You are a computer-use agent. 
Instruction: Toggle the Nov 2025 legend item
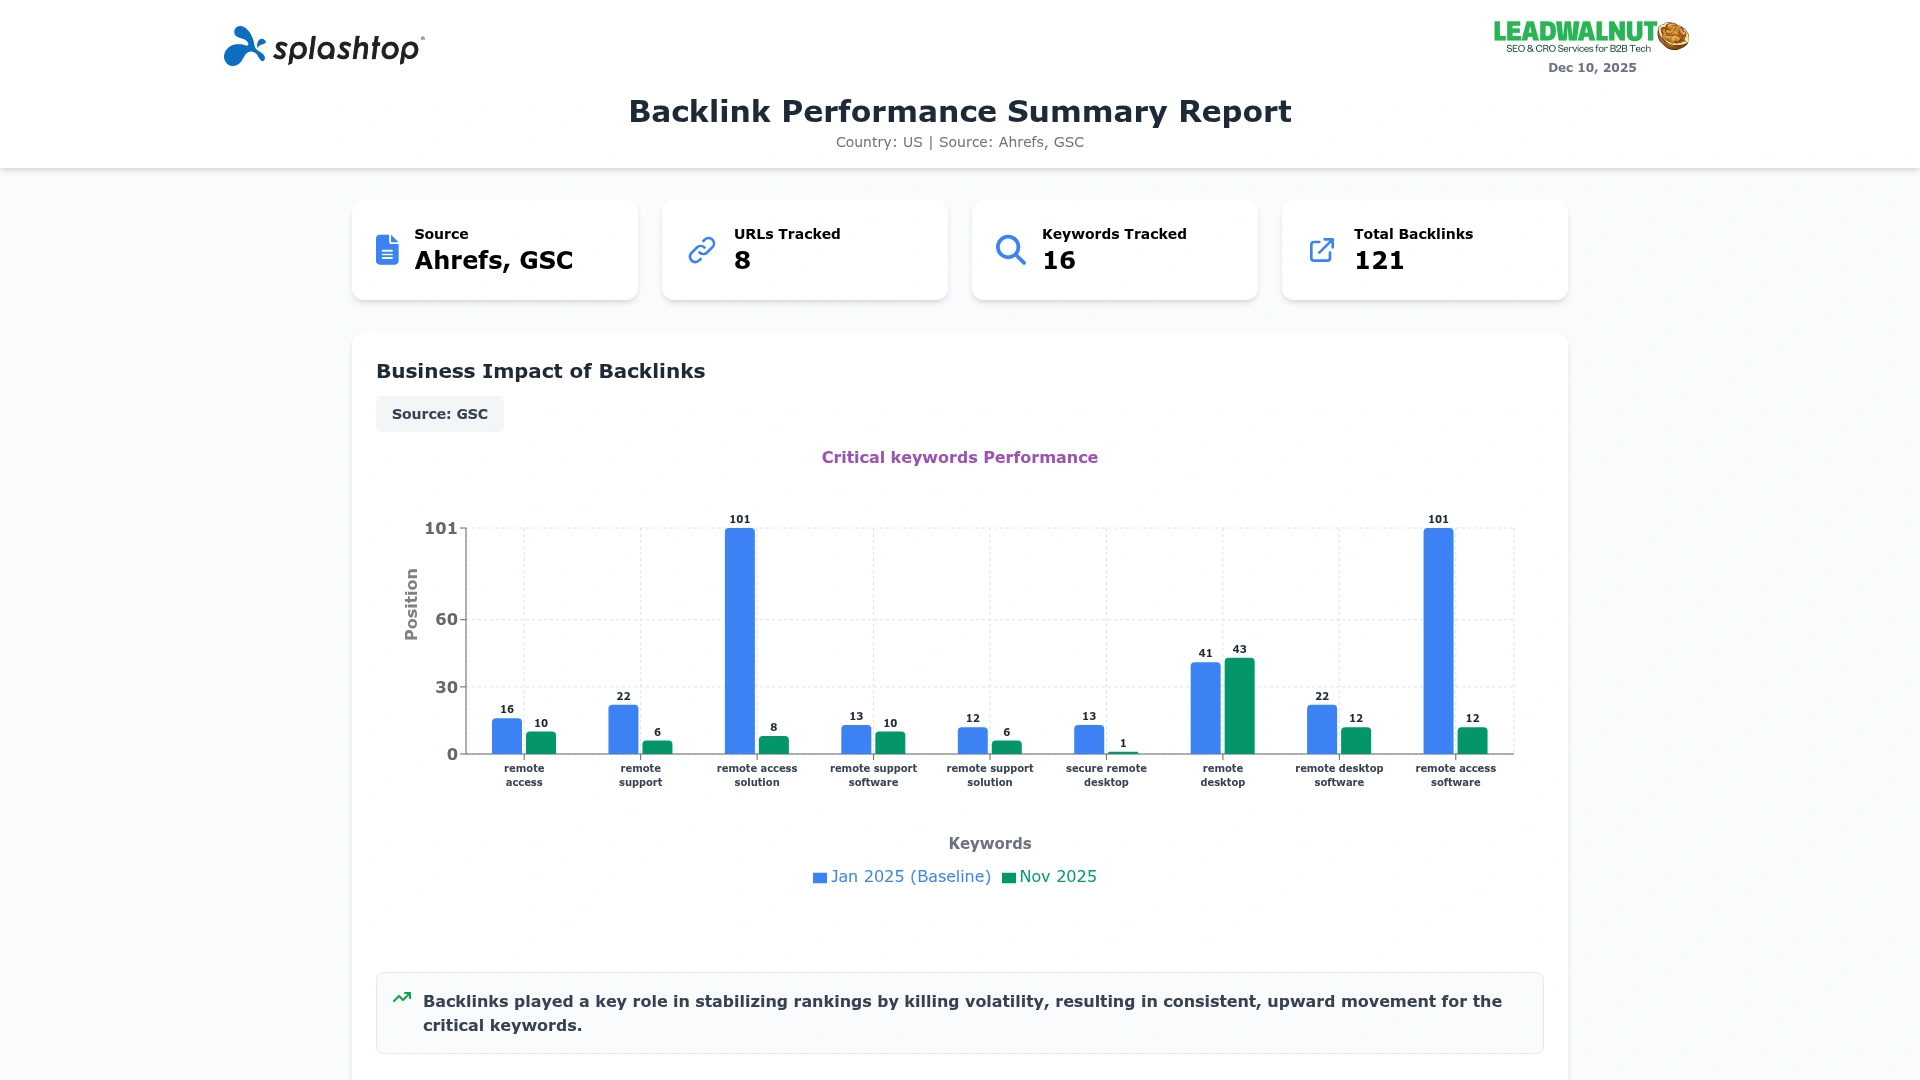[1057, 877]
